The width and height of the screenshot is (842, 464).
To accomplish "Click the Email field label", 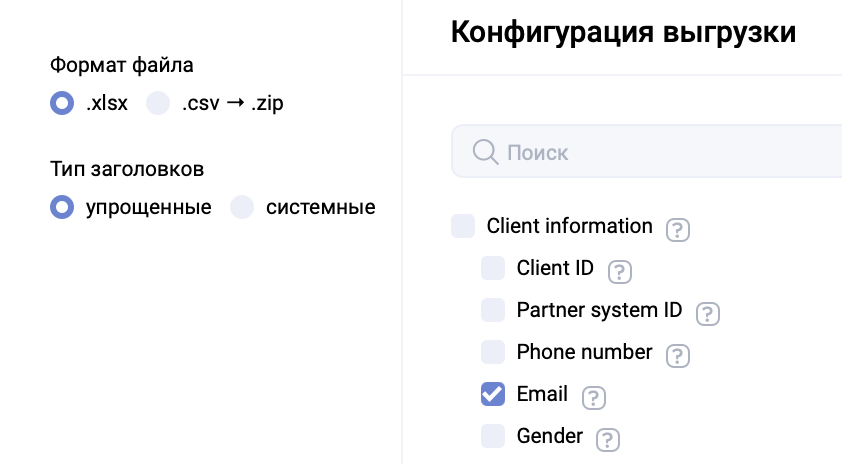I will pos(542,394).
